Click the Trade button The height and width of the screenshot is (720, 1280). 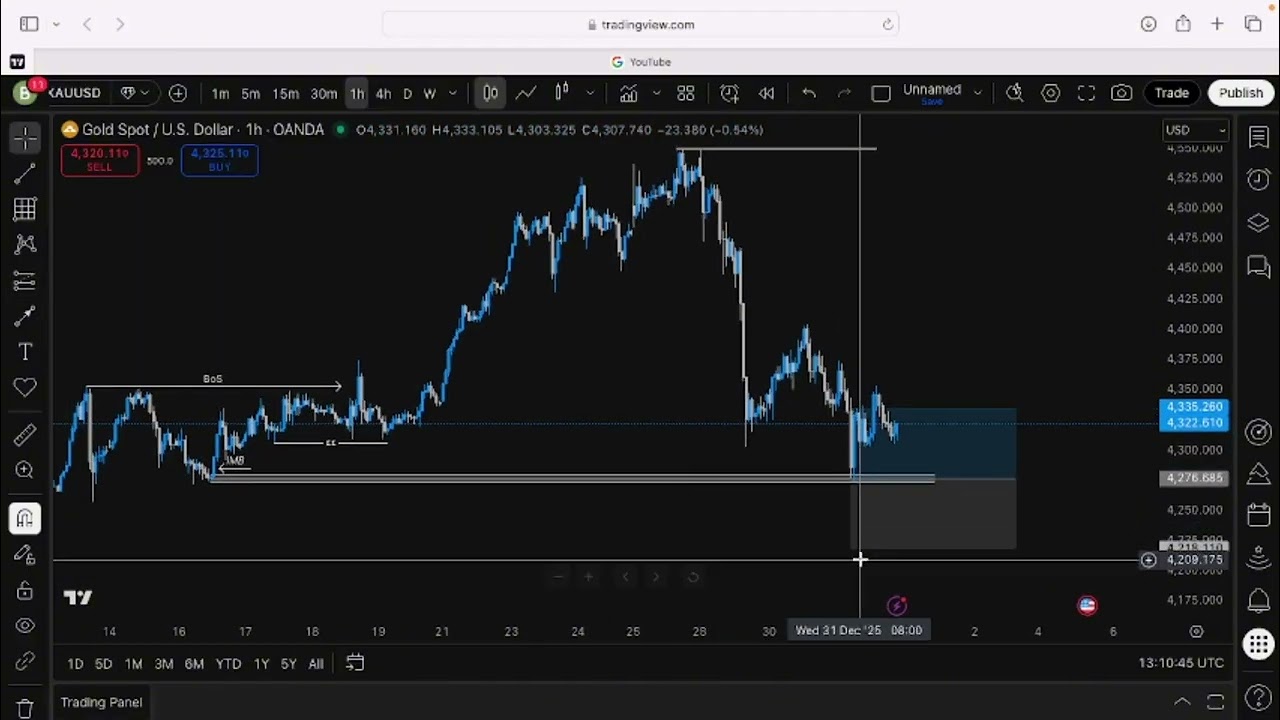pos(1172,93)
